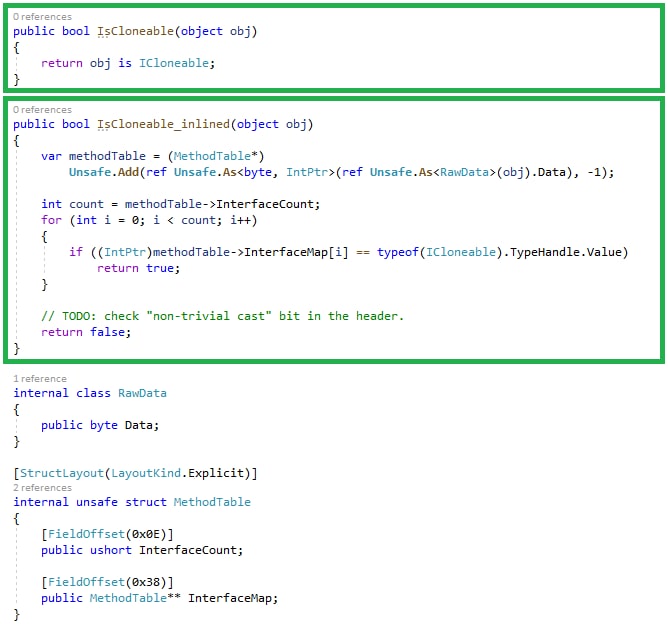Image resolution: width=668 pixels, height=629 pixels.
Task: Click 'ICloneable' in the return statement
Action: pyautogui.click(x=174, y=63)
